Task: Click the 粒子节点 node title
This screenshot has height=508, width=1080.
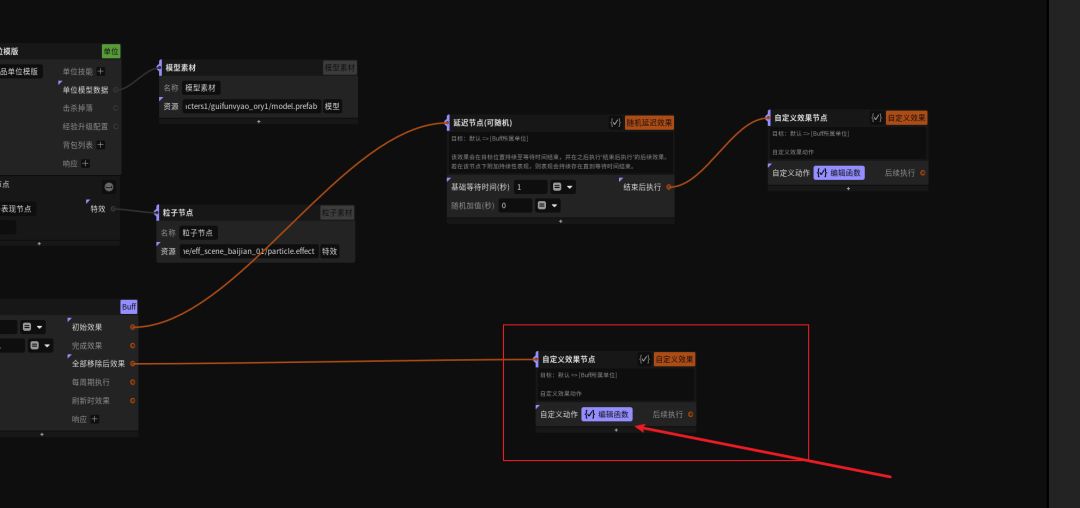Action: [178, 213]
